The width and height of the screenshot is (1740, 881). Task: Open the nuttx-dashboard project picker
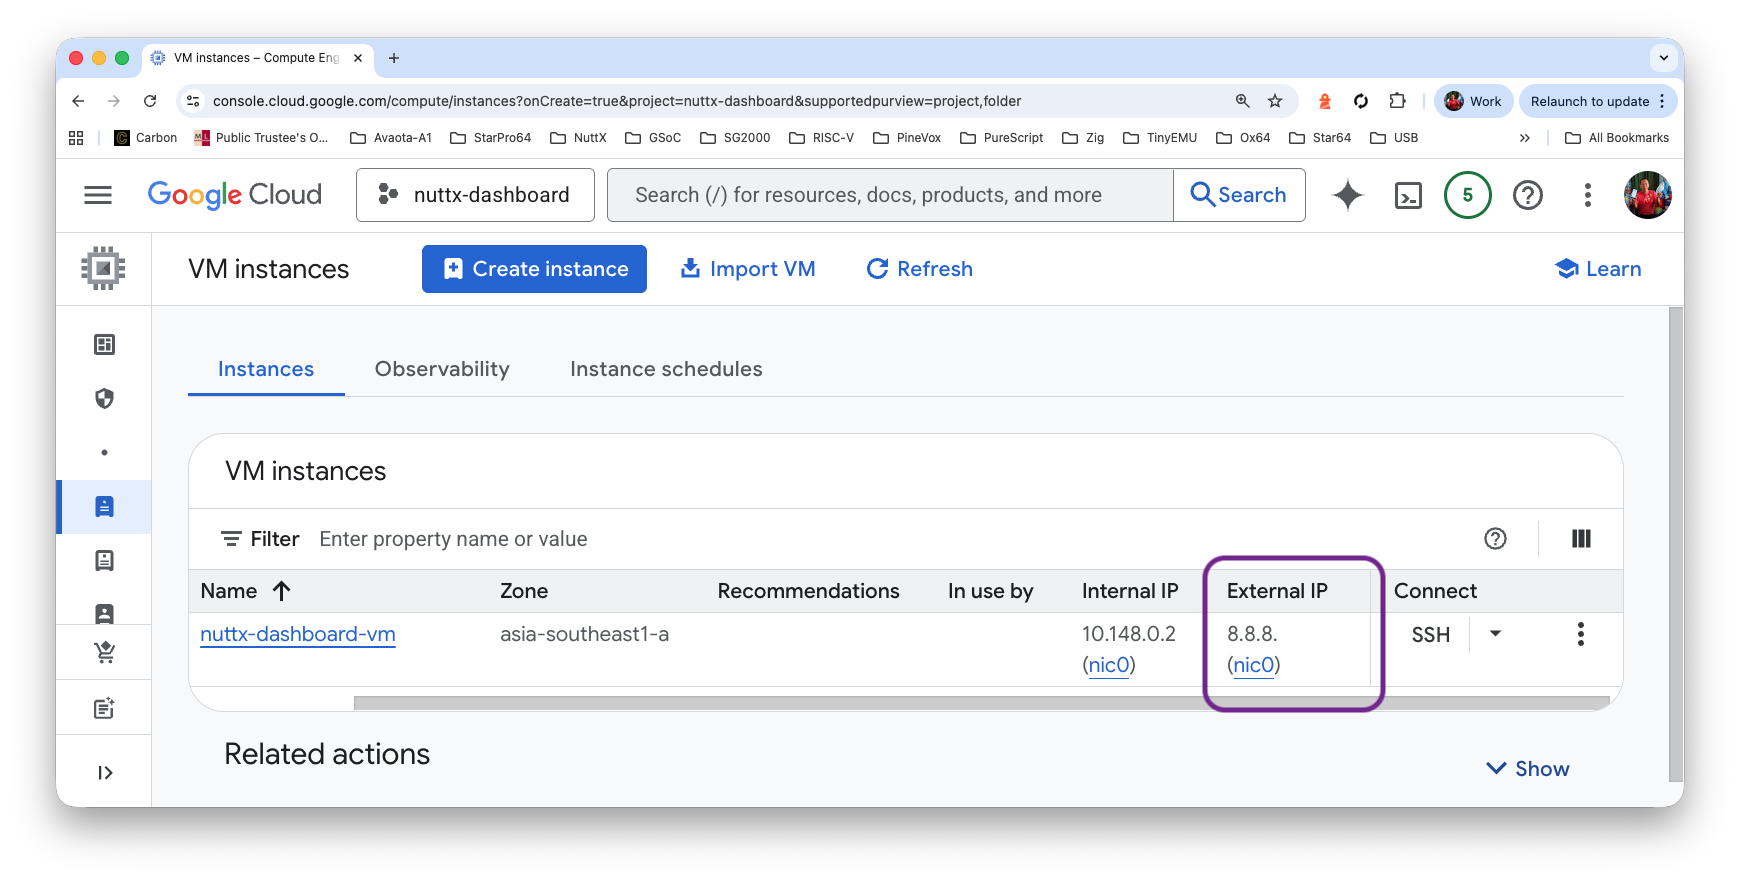tap(475, 195)
